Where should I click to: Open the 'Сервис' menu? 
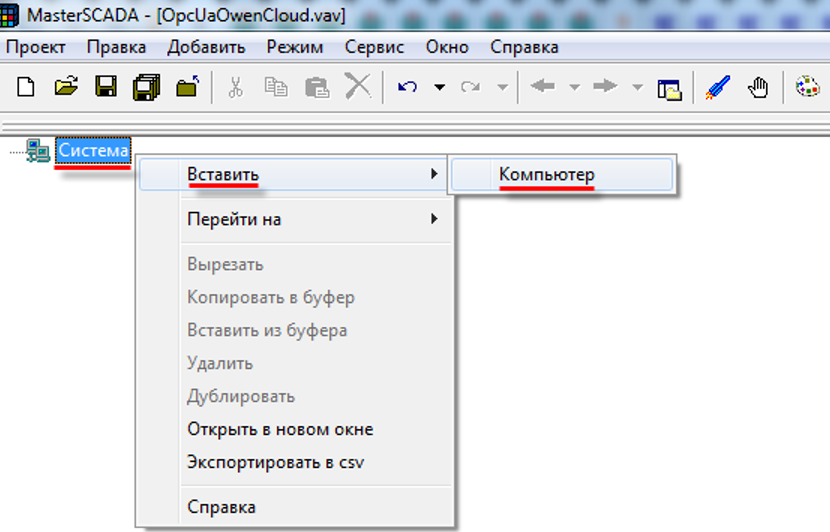click(x=374, y=47)
